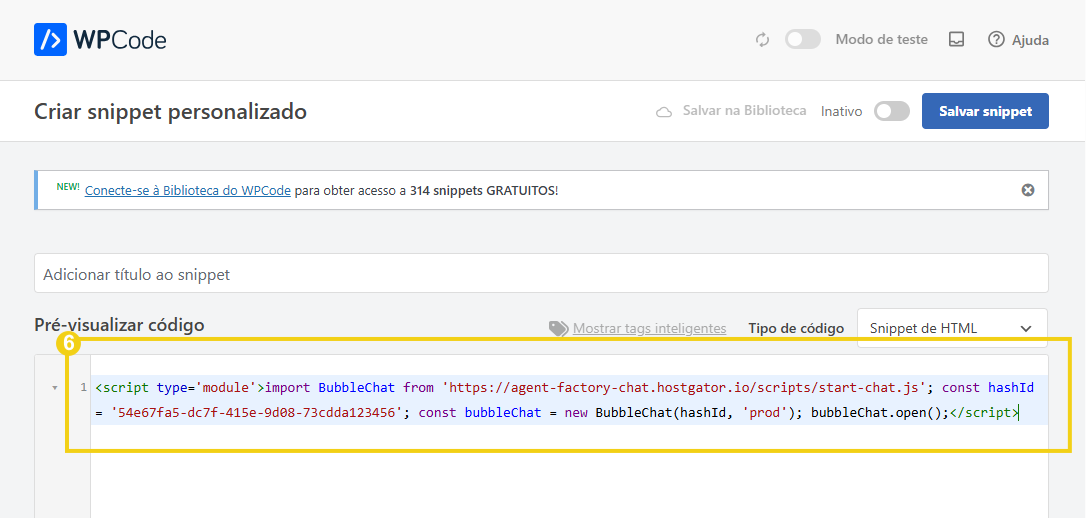The width and height of the screenshot is (1086, 518).
Task: Click Mostrar tags inteligentes link
Action: click(x=650, y=328)
